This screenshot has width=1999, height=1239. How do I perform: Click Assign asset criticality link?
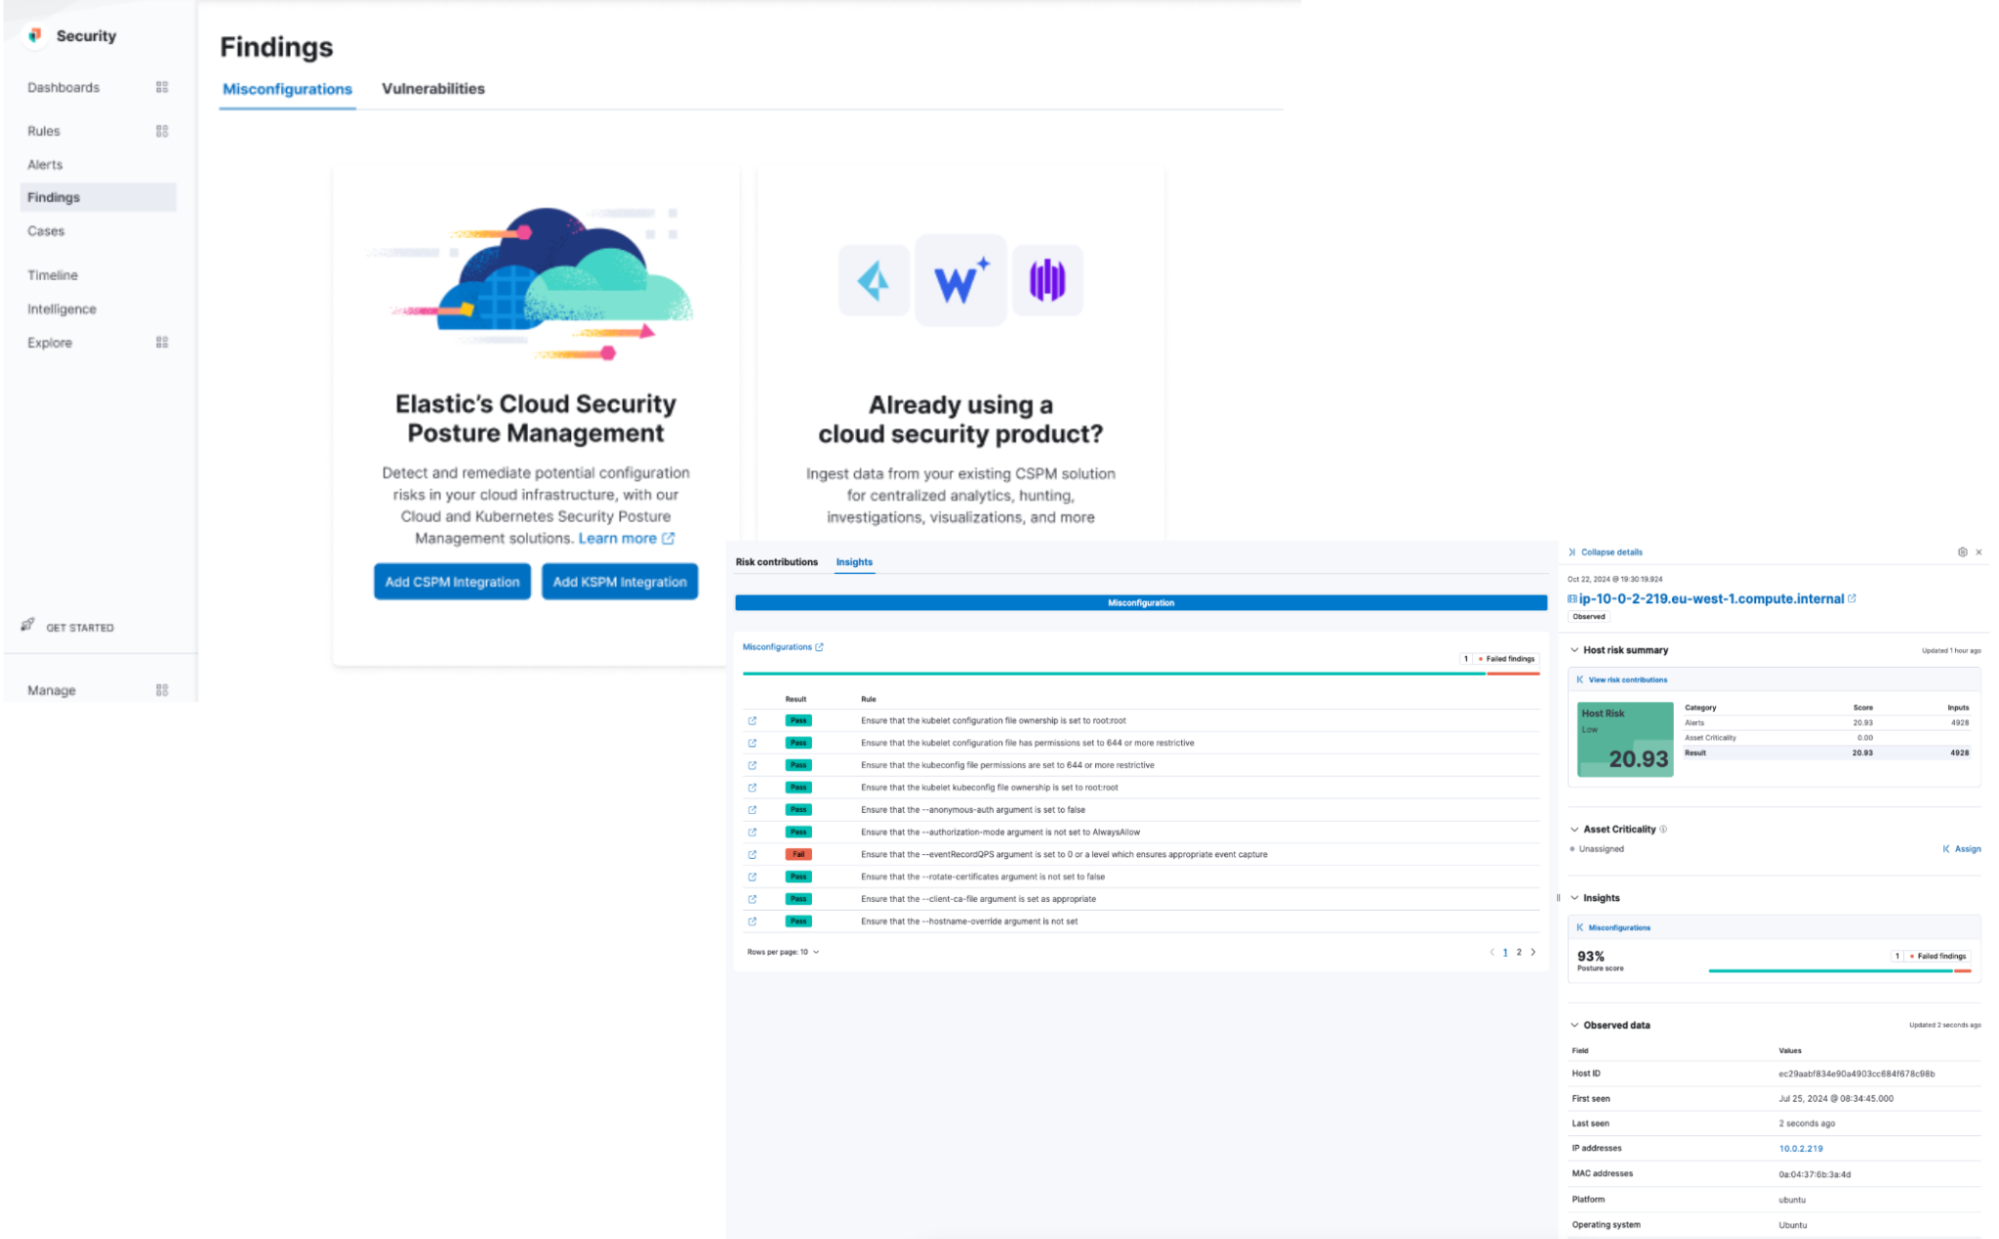[1961, 849]
